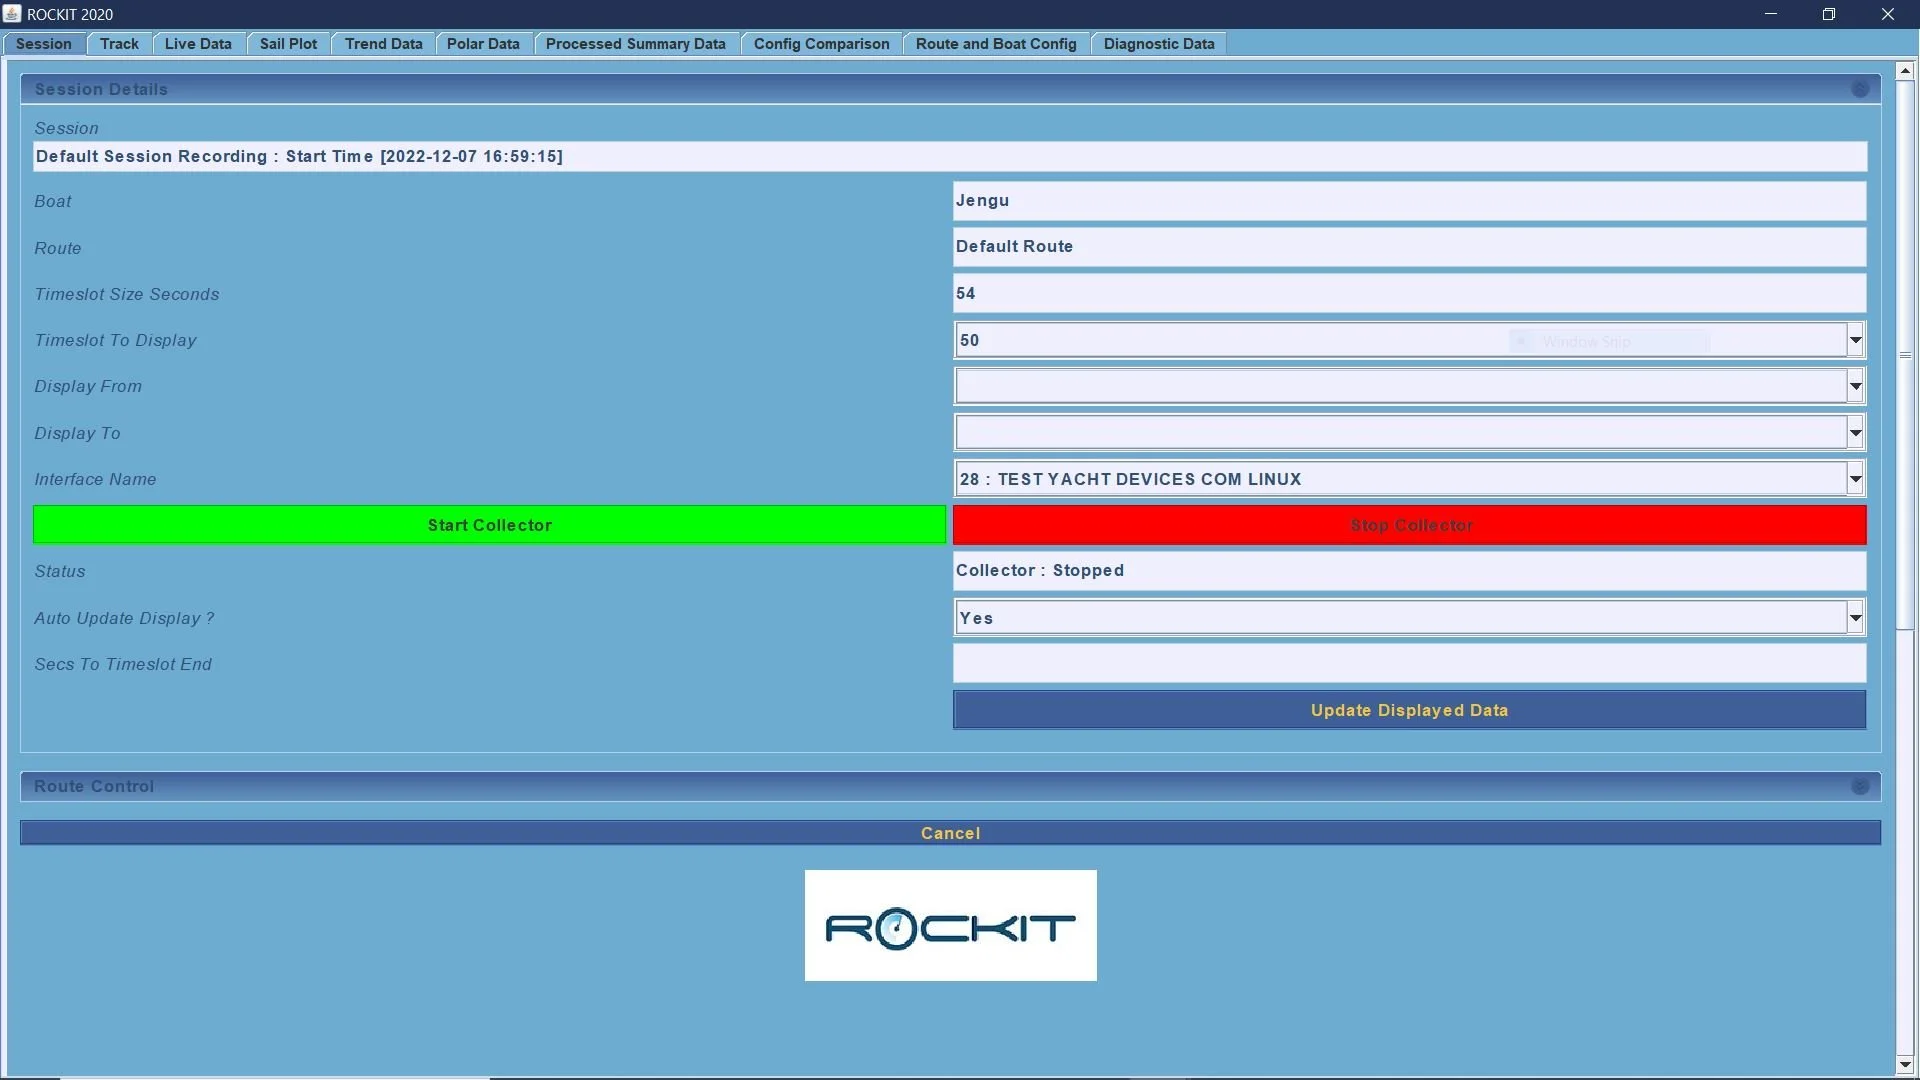
Task: View the Diagnostic Data tab
Action: click(1158, 43)
